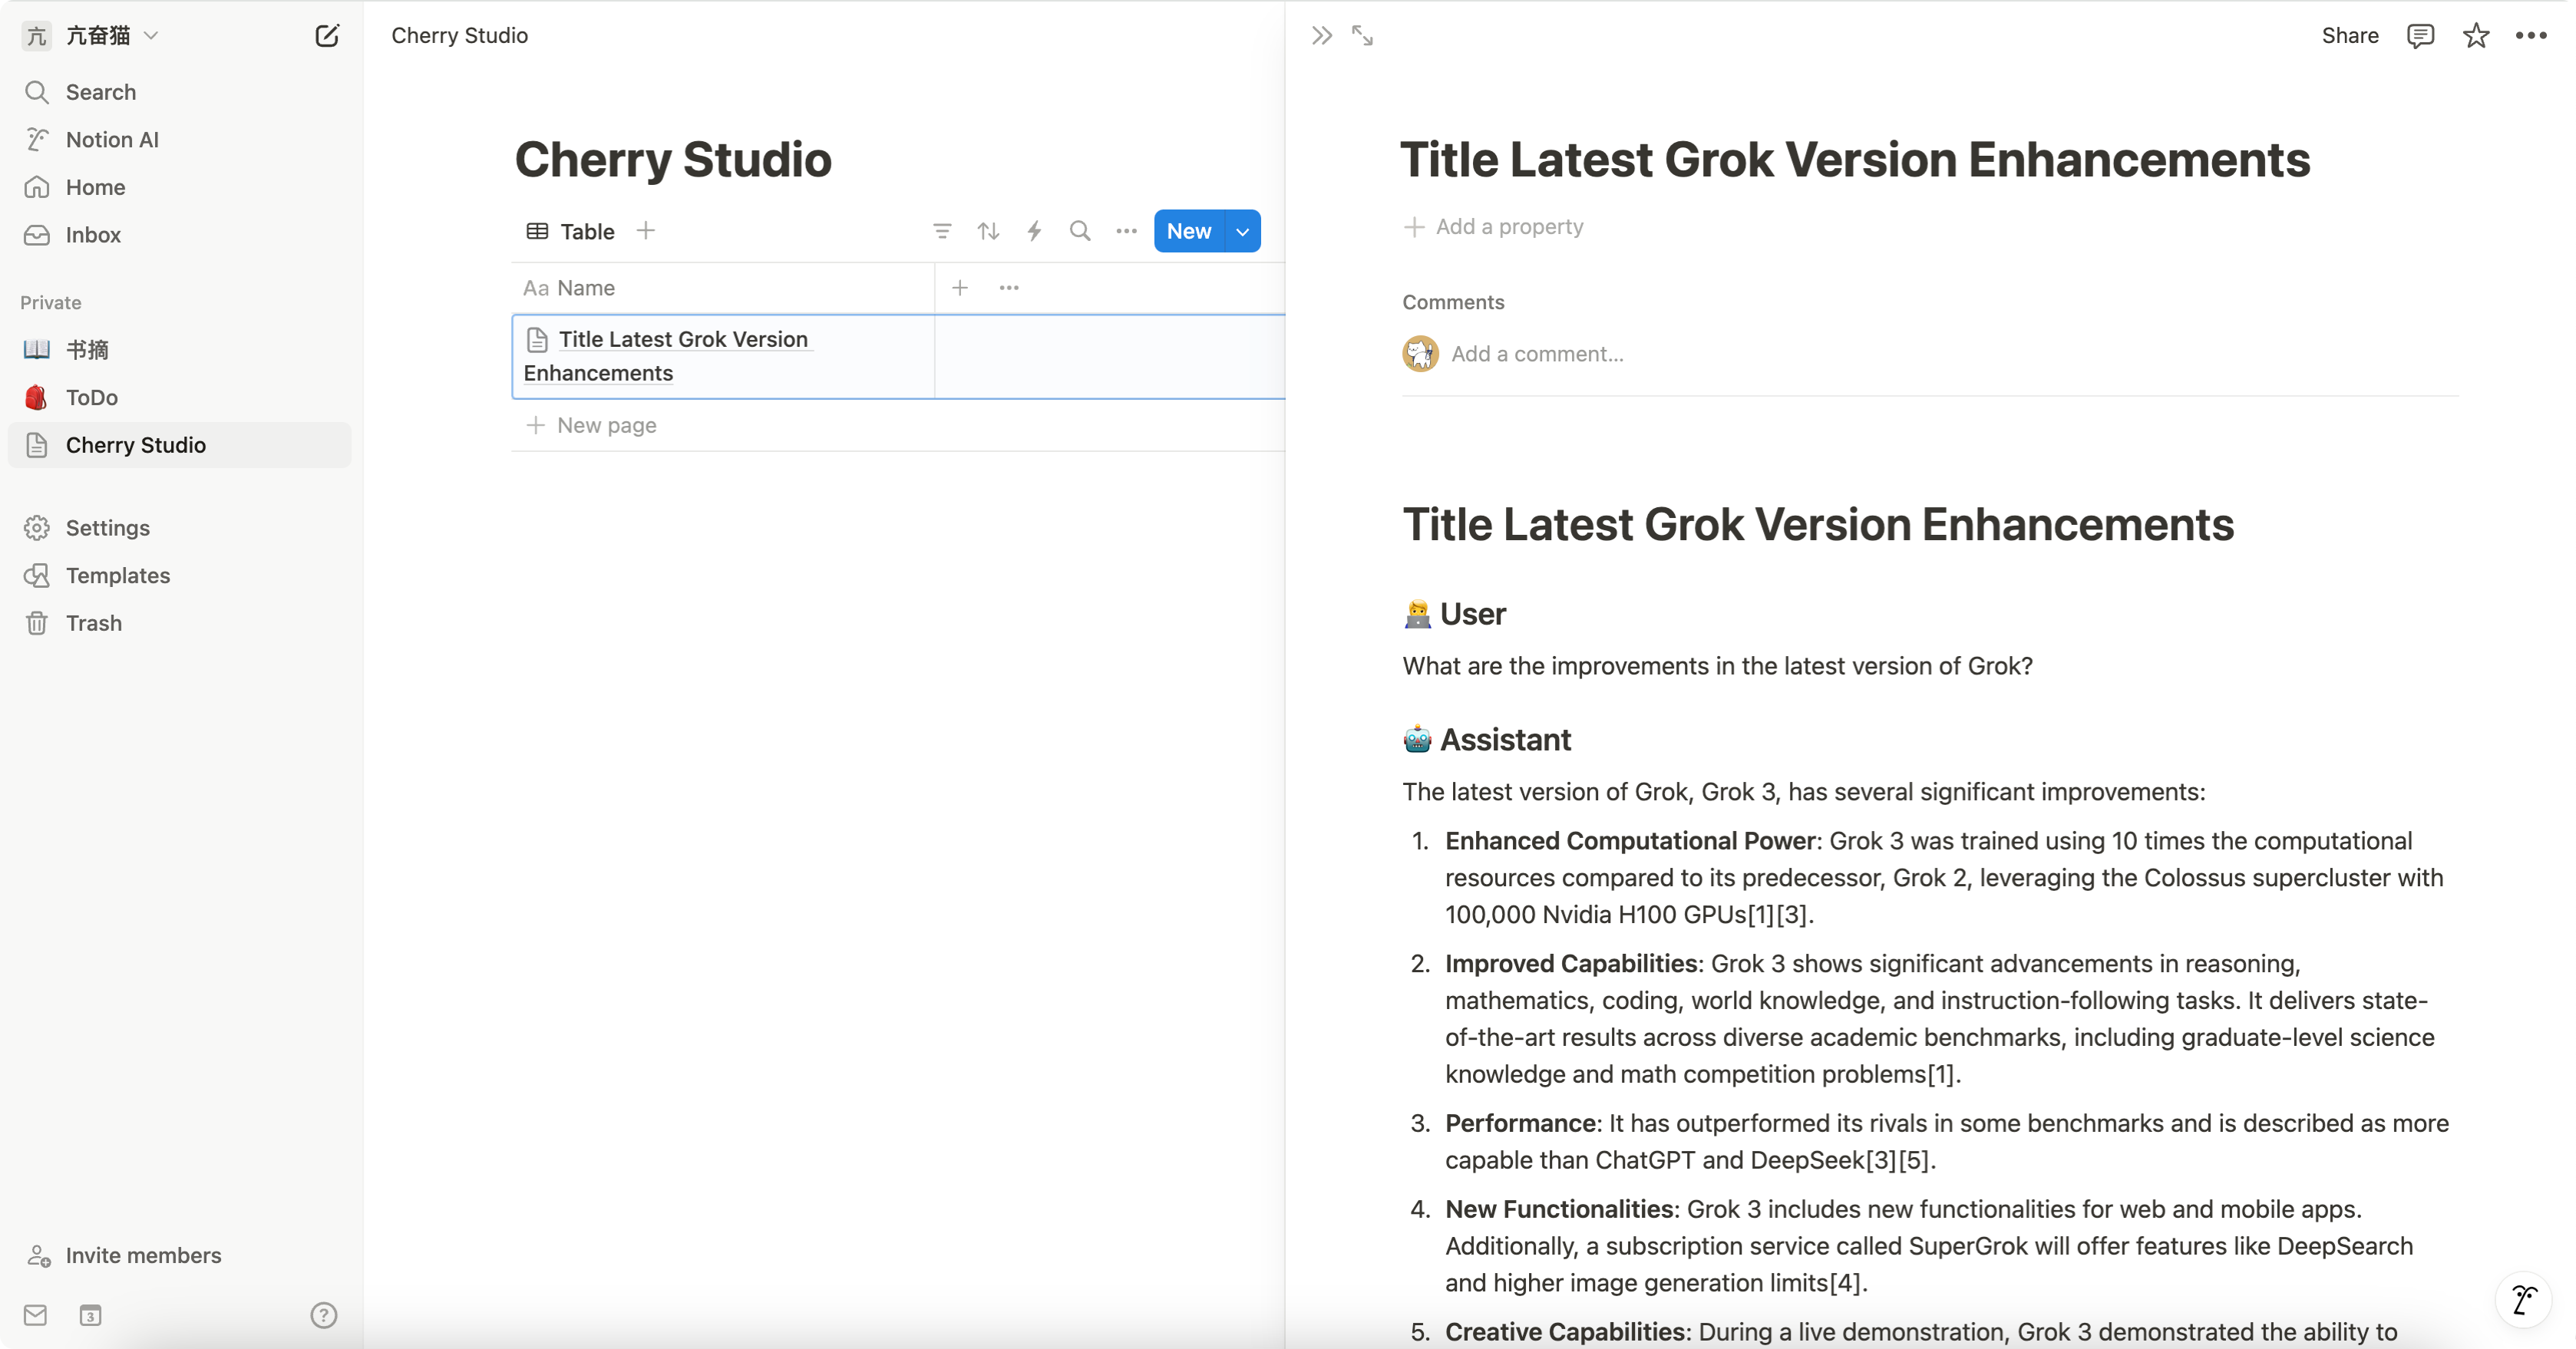Viewport: 2576px width, 1349px height.
Task: Close side peek with double chevron
Action: pos(1321,36)
